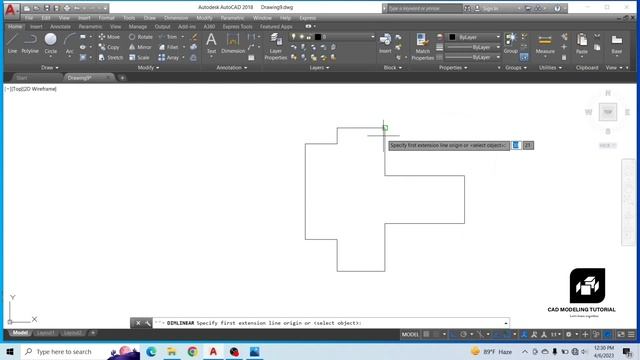This screenshot has height=360, width=640.
Task: Expand the Block panel
Action: click(x=393, y=68)
